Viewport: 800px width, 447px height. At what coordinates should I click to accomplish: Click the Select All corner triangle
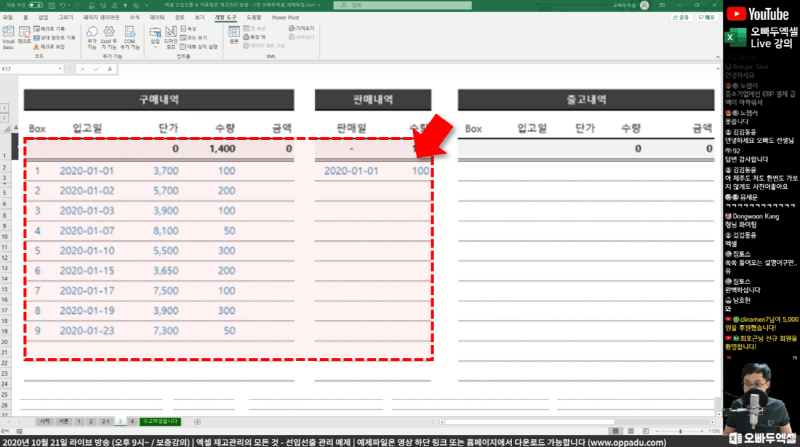pos(7,129)
